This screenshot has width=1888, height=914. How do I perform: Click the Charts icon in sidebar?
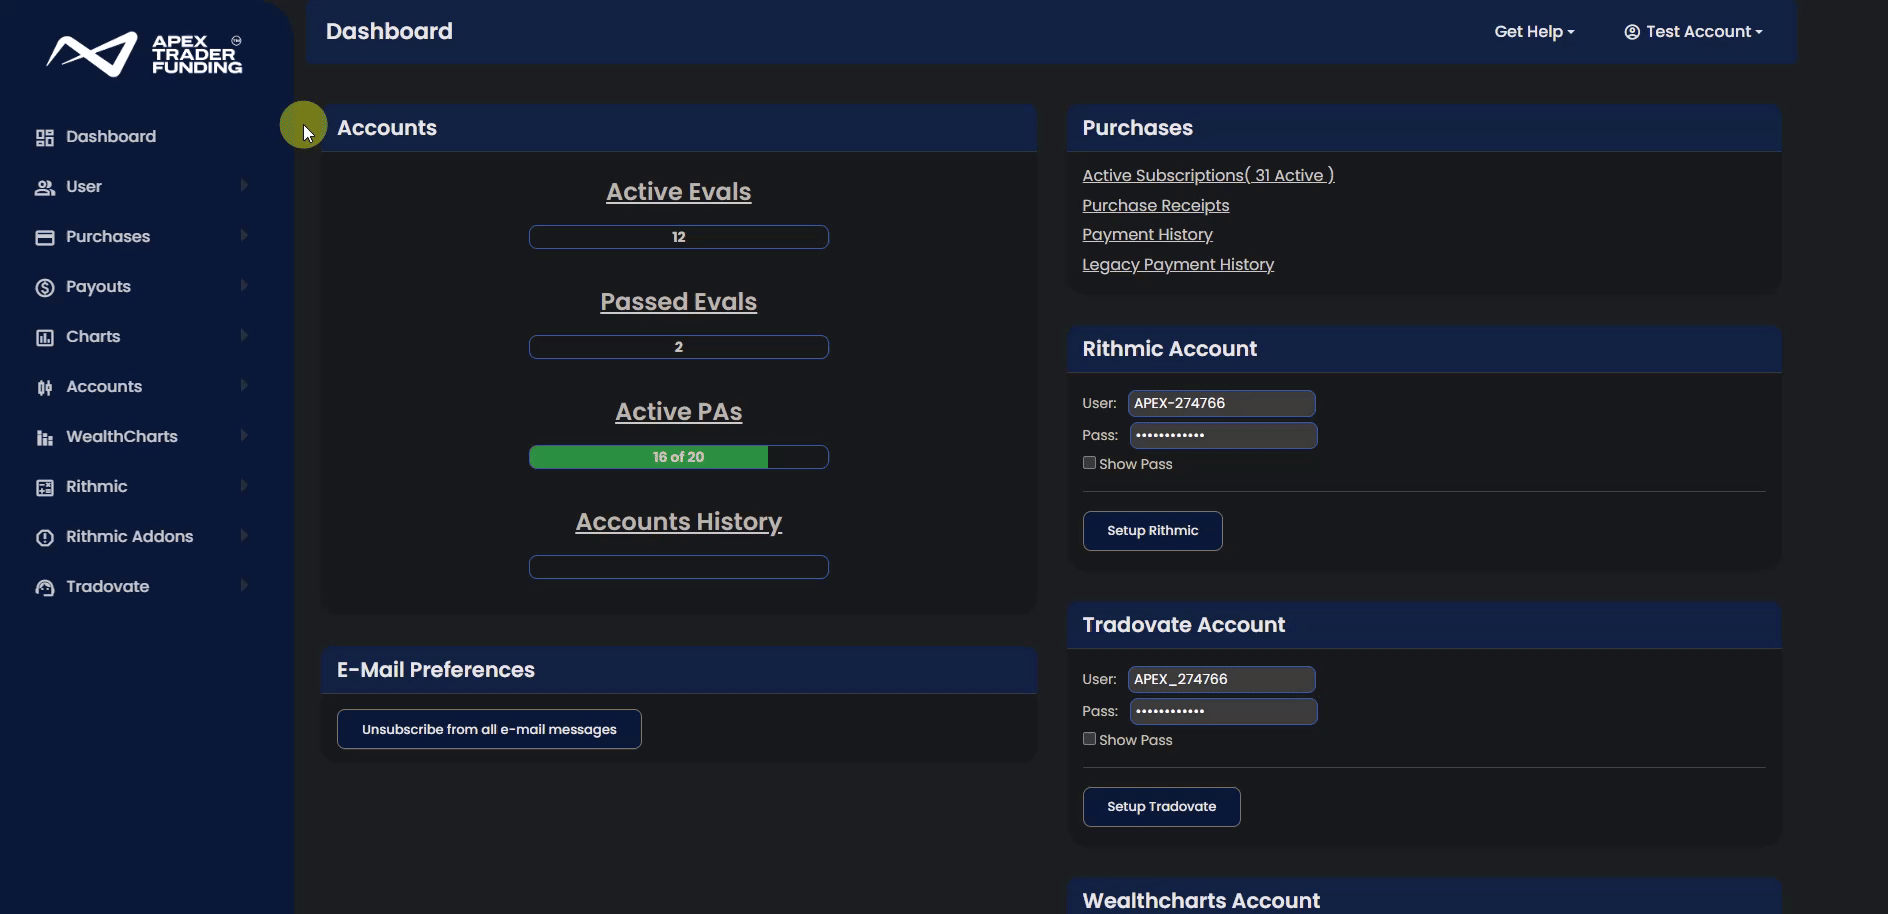click(44, 338)
